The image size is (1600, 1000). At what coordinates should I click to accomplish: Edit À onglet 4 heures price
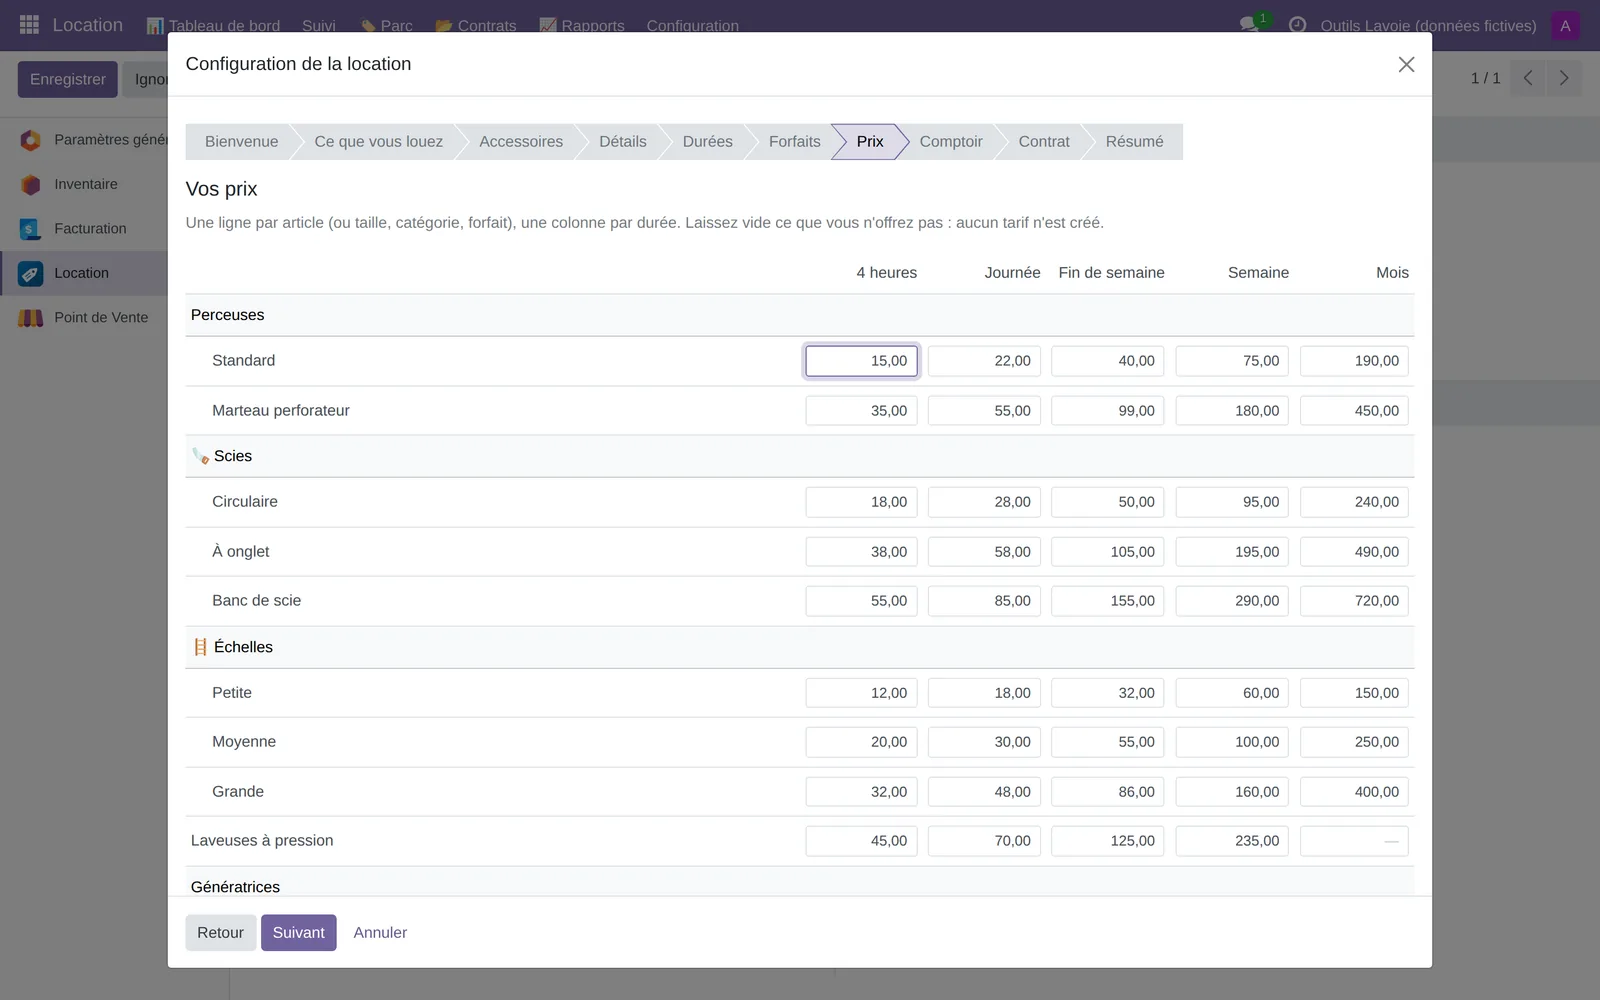861,552
